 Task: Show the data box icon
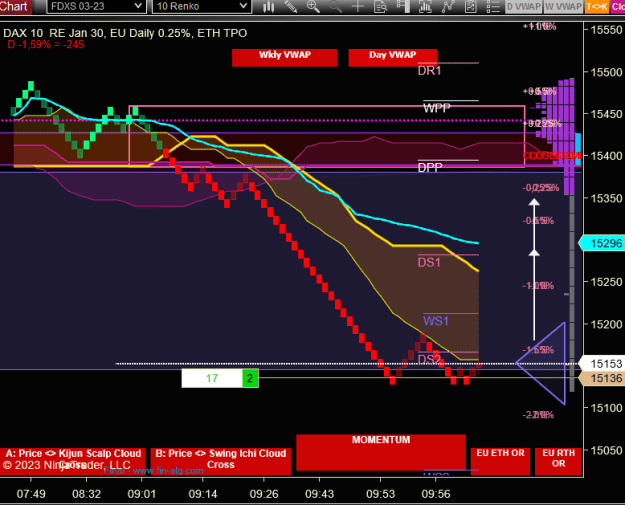coord(381,6)
